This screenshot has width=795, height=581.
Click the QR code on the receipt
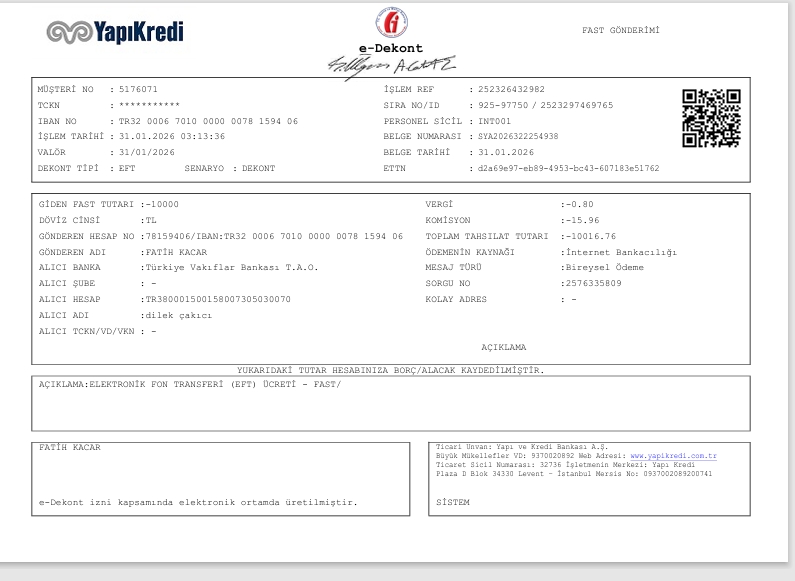(x=711, y=118)
